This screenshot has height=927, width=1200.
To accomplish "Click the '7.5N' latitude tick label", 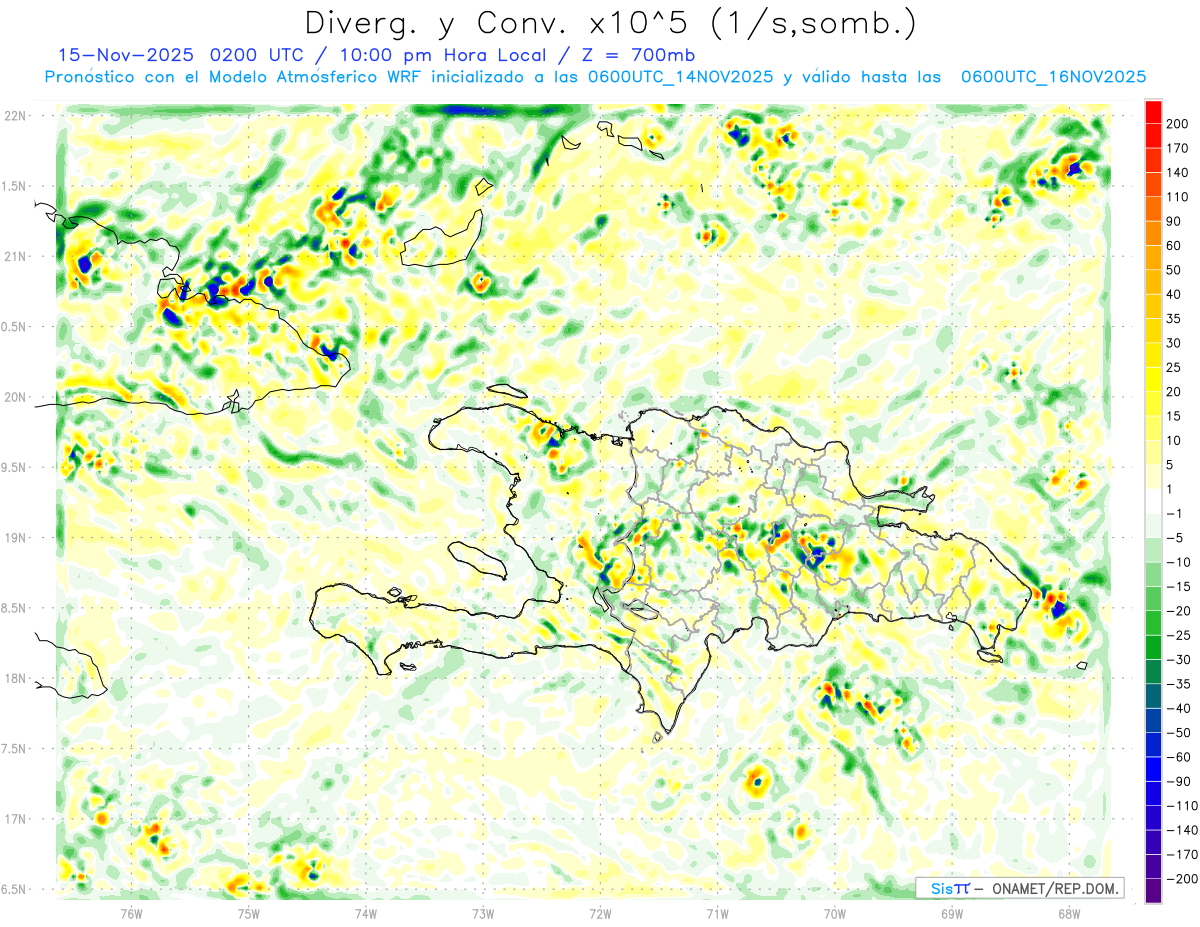I will pyautogui.click(x=15, y=749).
